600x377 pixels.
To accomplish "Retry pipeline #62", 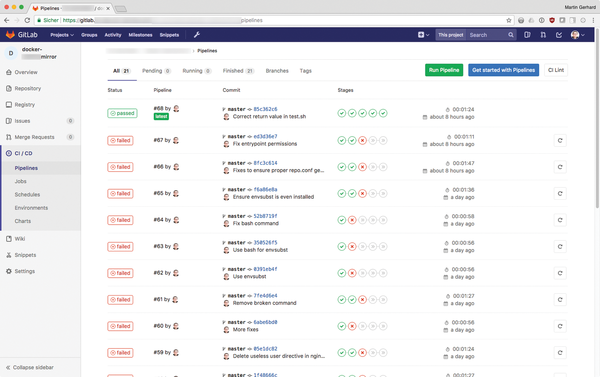I will 560,273.
